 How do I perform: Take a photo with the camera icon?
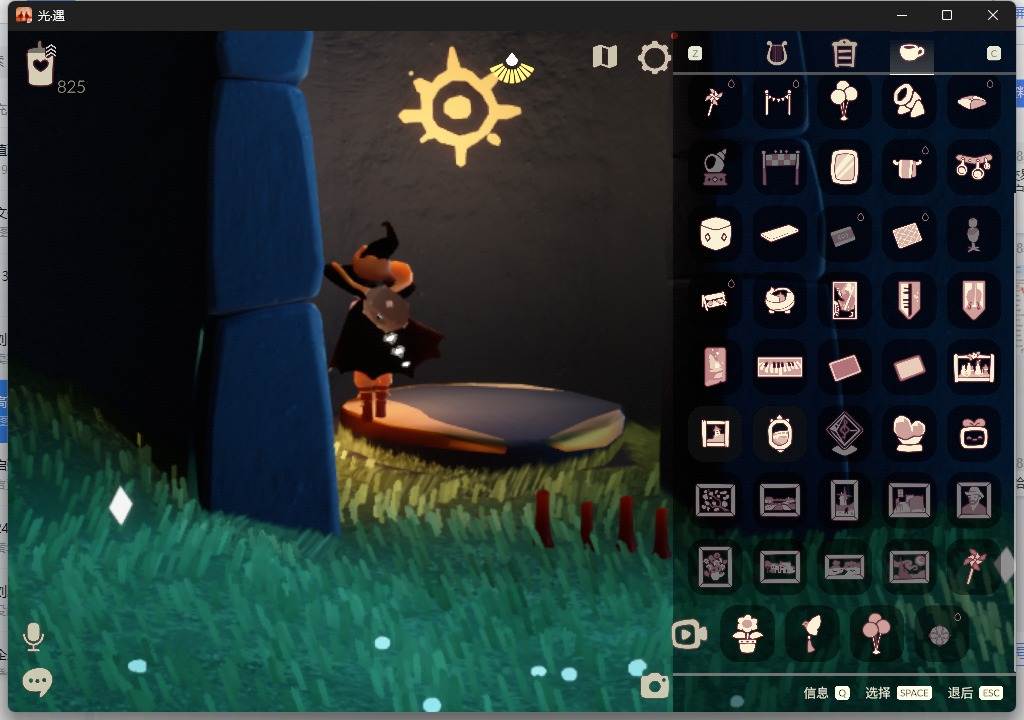[654, 686]
